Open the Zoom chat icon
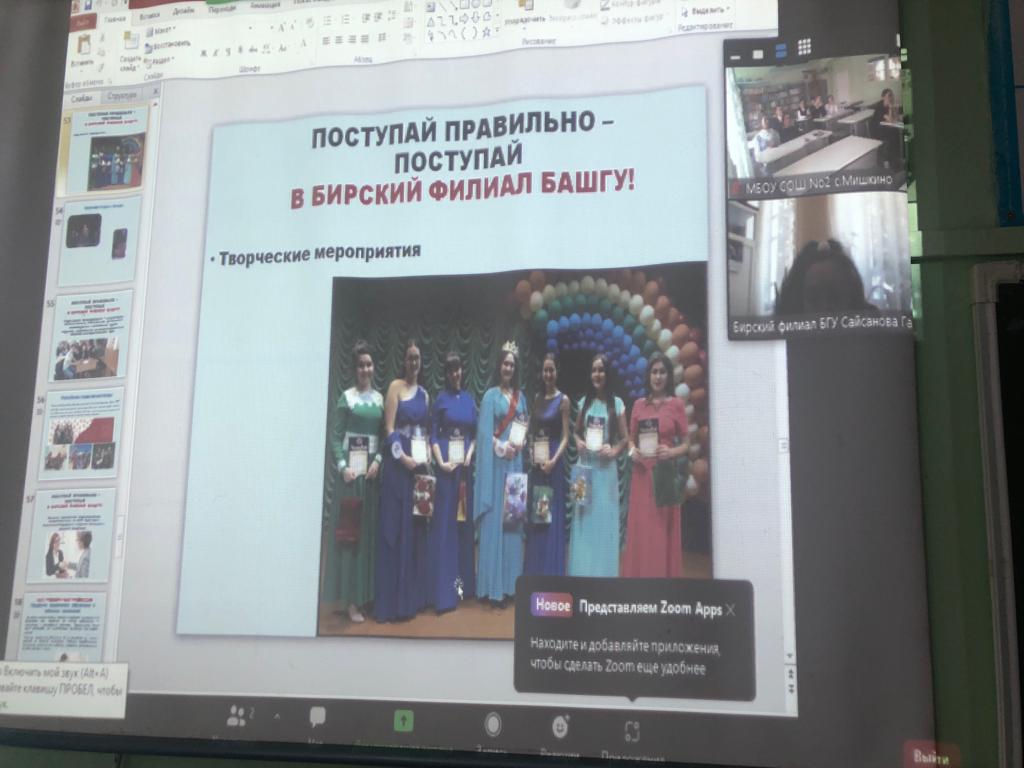 point(318,717)
